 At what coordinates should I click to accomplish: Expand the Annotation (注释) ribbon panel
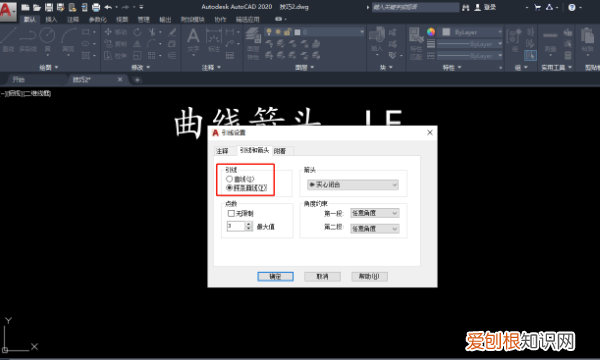click(211, 67)
